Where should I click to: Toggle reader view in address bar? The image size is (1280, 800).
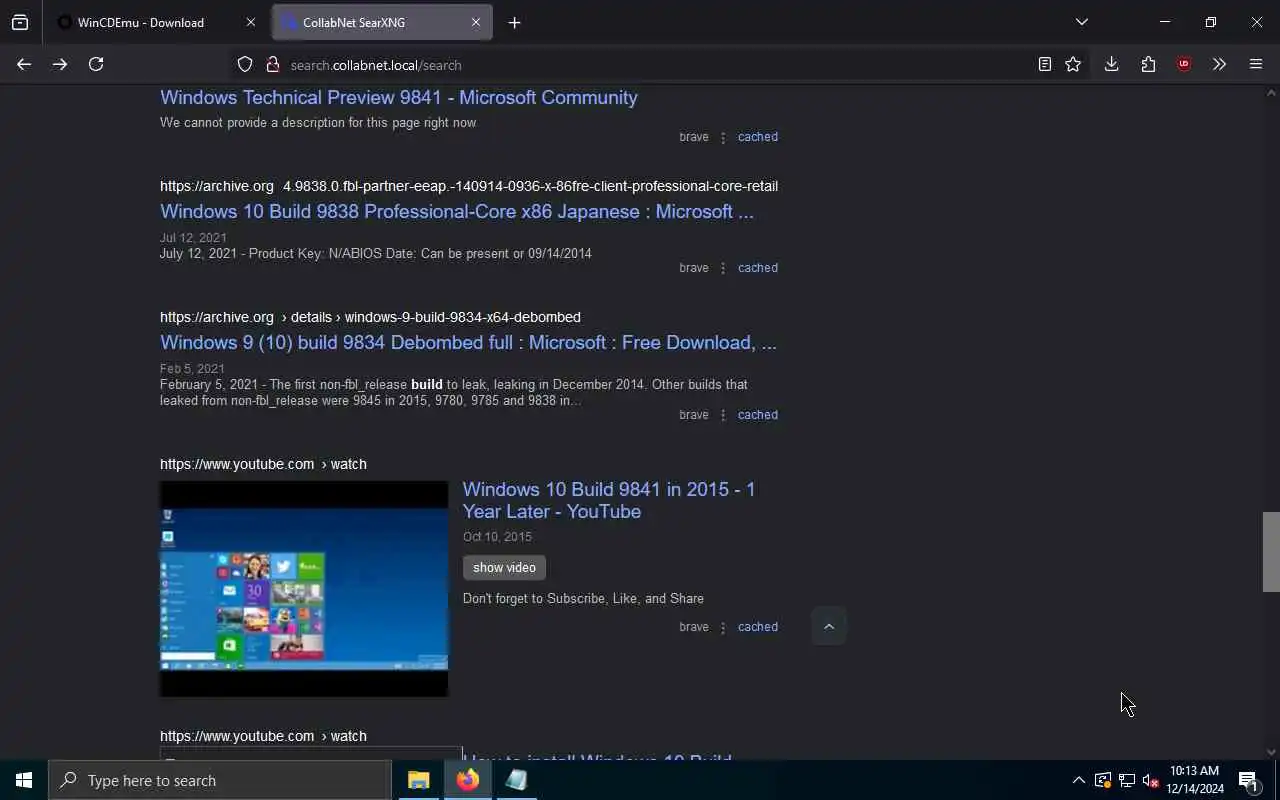point(1044,64)
